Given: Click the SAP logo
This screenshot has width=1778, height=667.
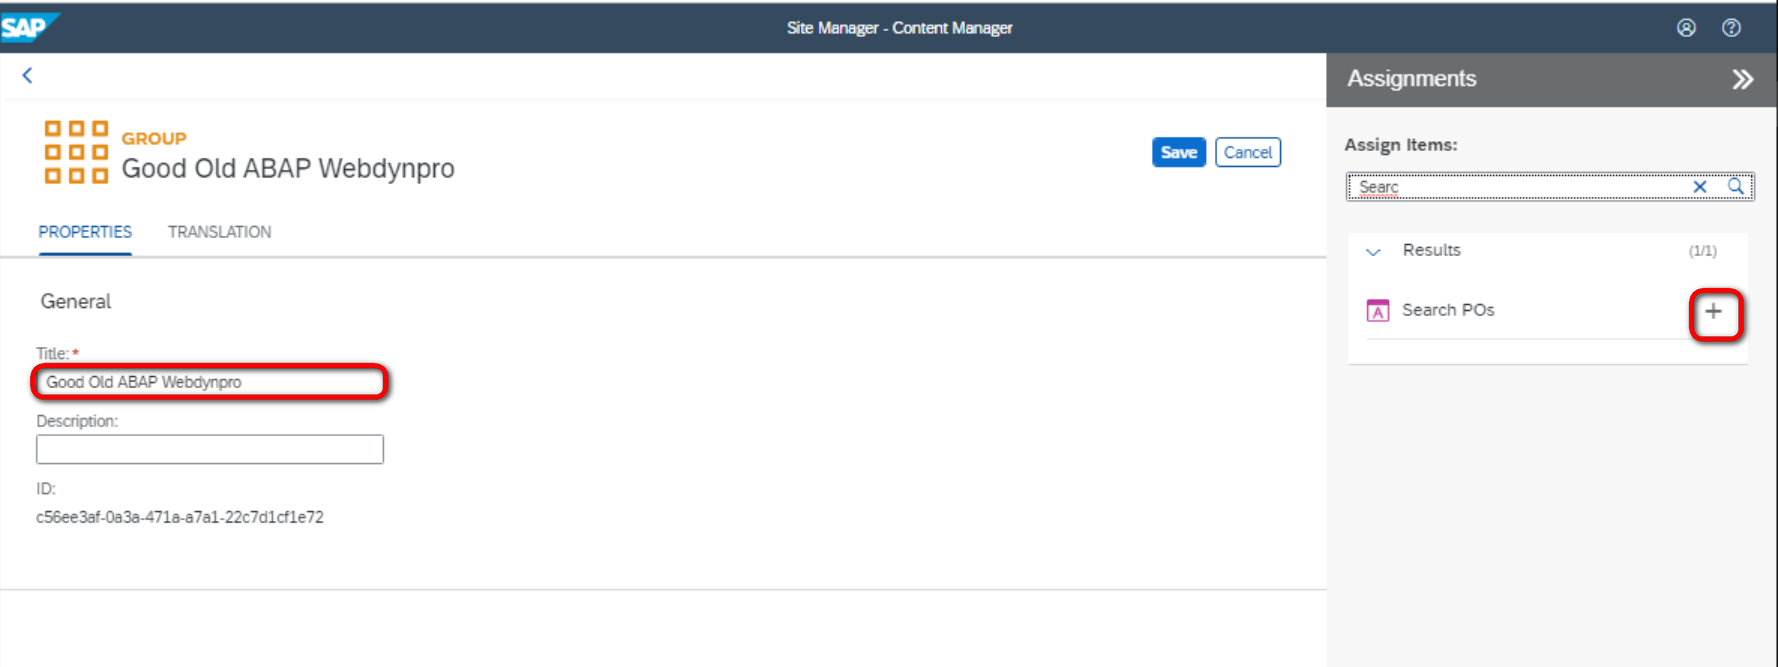Looking at the screenshot, I should tap(30, 27).
